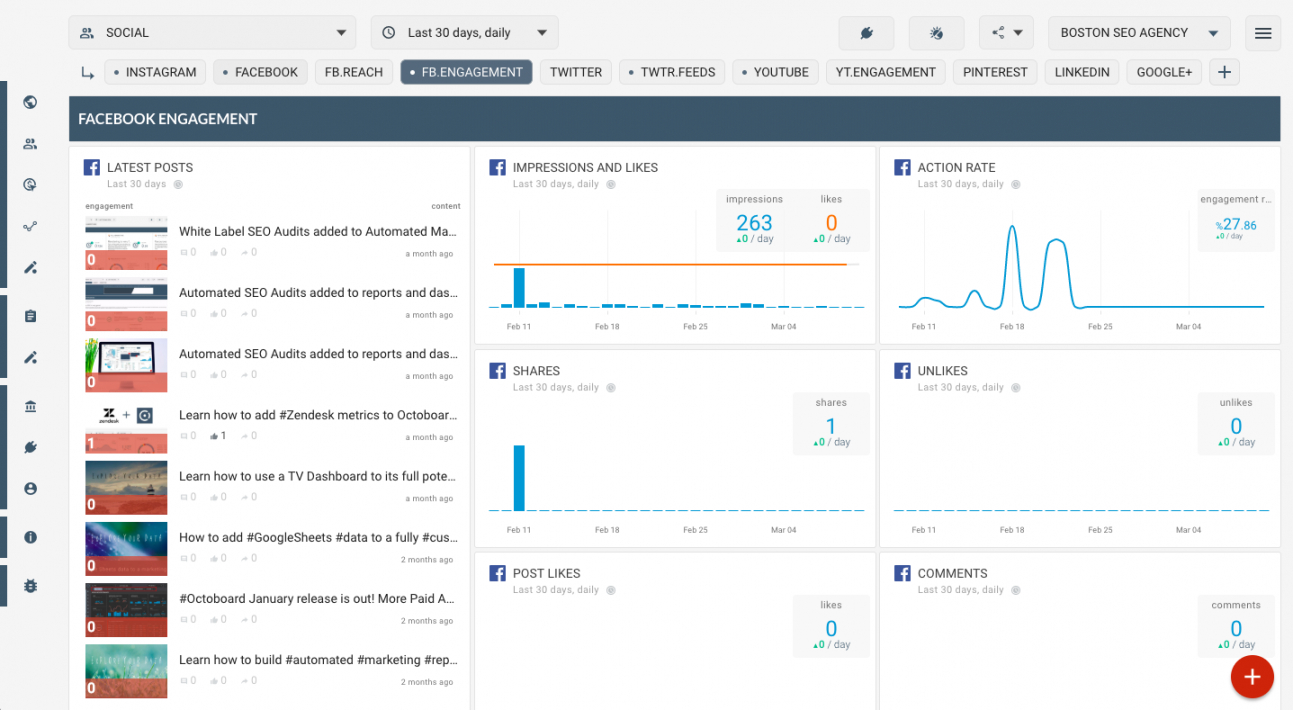Switch to the INSTAGRAM tab
This screenshot has width=1293, height=710.
pos(155,72)
